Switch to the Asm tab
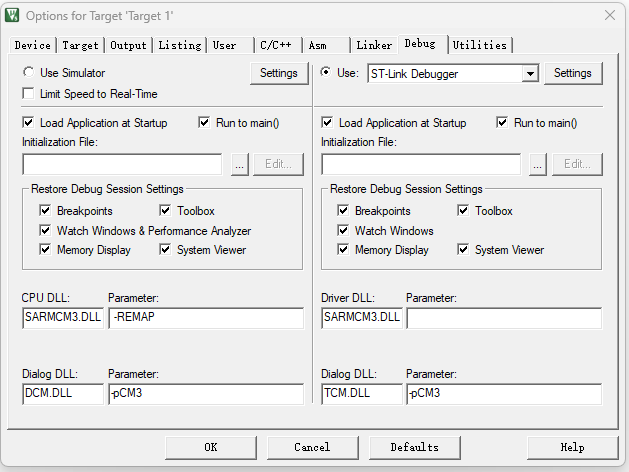Screen dimensions: 629x472 tap(326, 45)
